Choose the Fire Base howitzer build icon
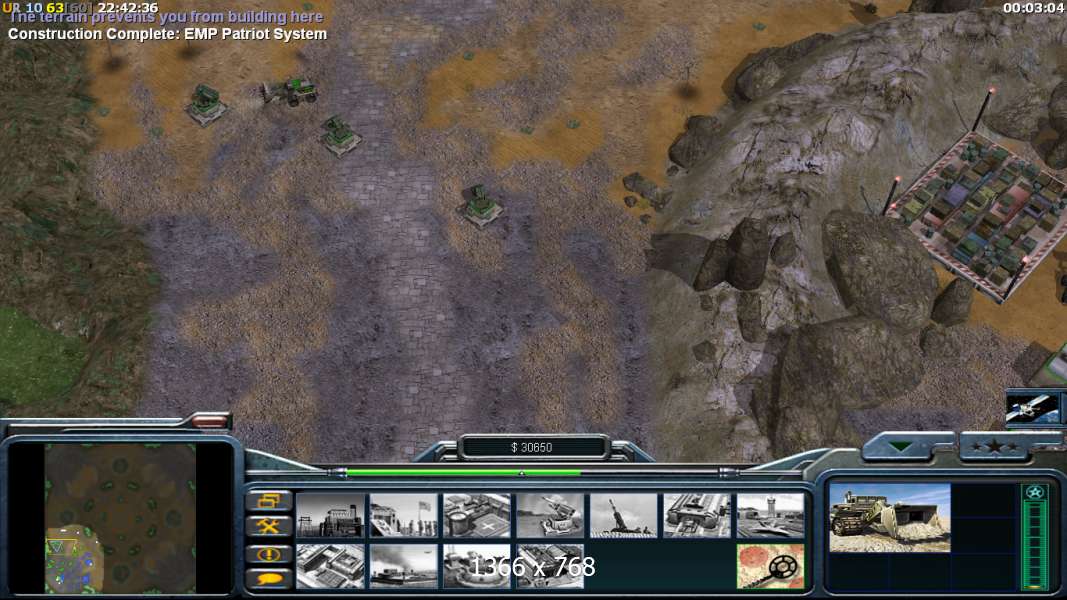 click(623, 516)
